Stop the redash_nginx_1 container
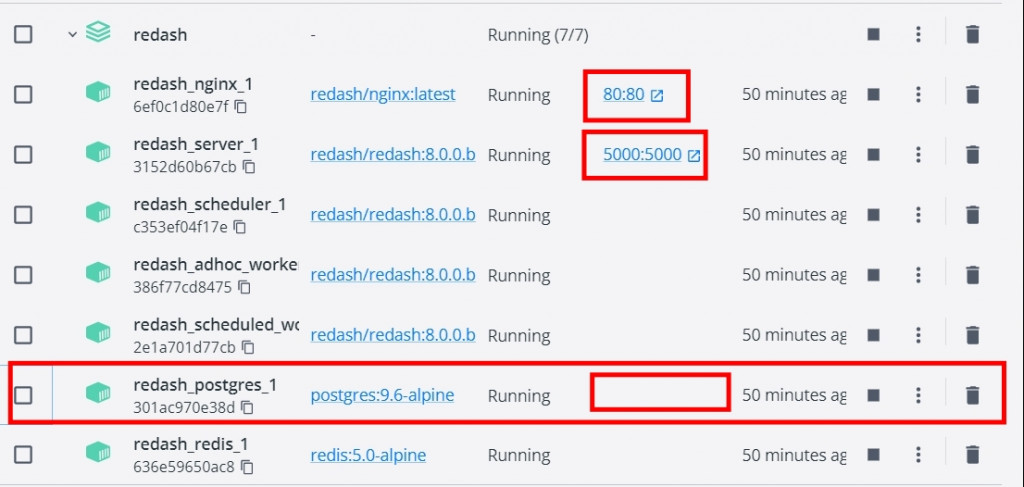The height and width of the screenshot is (487, 1024). (874, 95)
